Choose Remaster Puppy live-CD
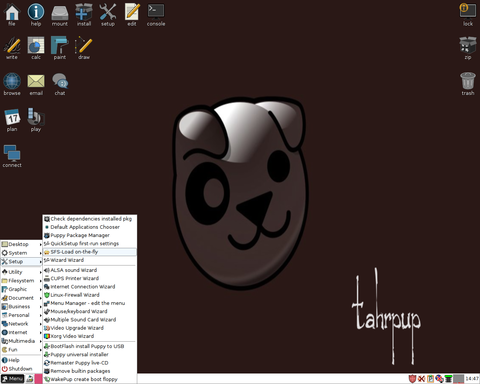 pyautogui.click(x=90, y=363)
